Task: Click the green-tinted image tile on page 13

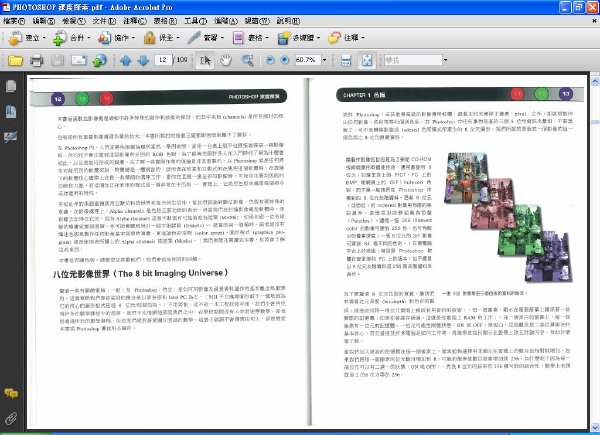Action: [520, 230]
